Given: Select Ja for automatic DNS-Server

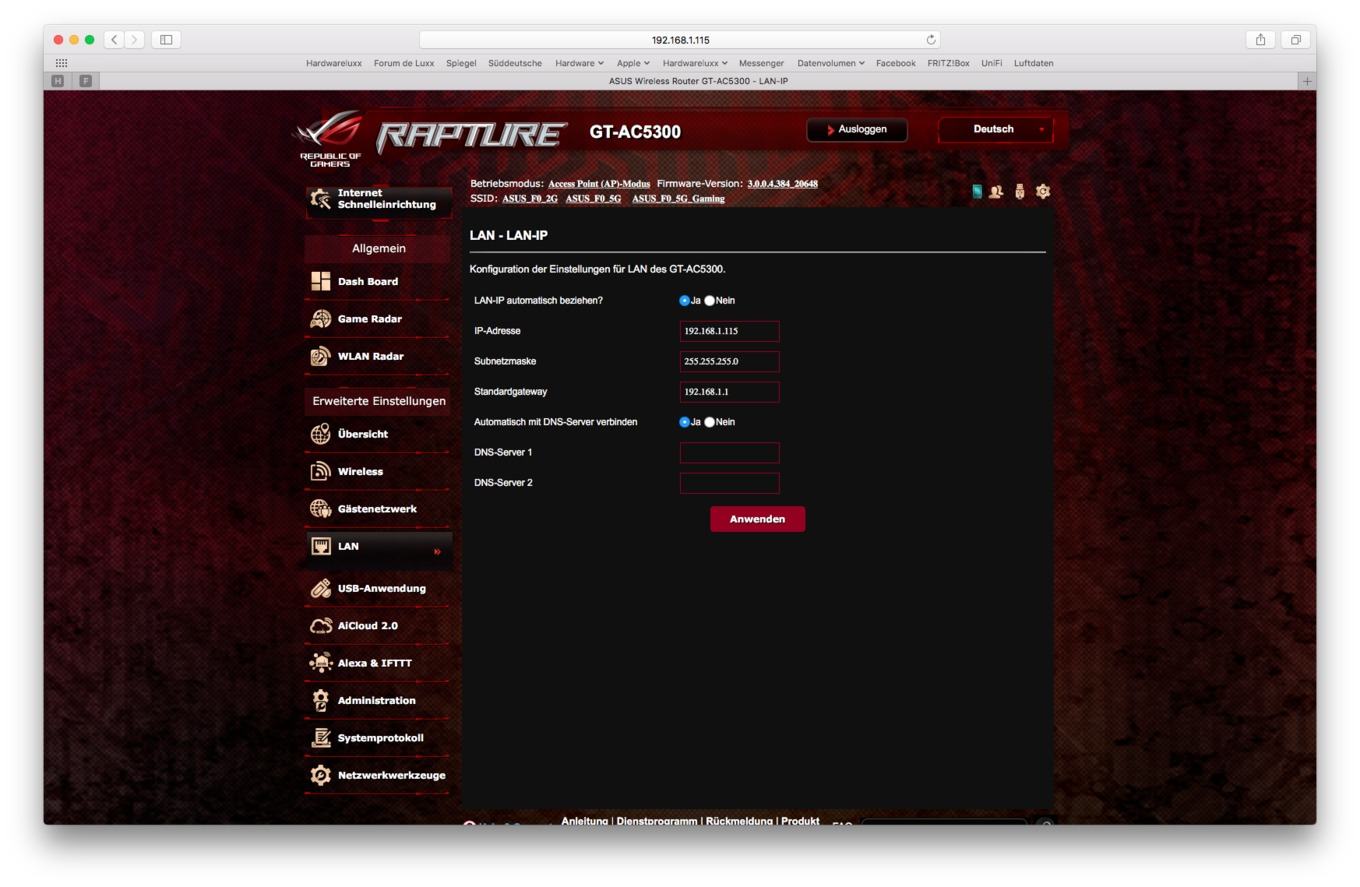Looking at the screenshot, I should tap(685, 422).
